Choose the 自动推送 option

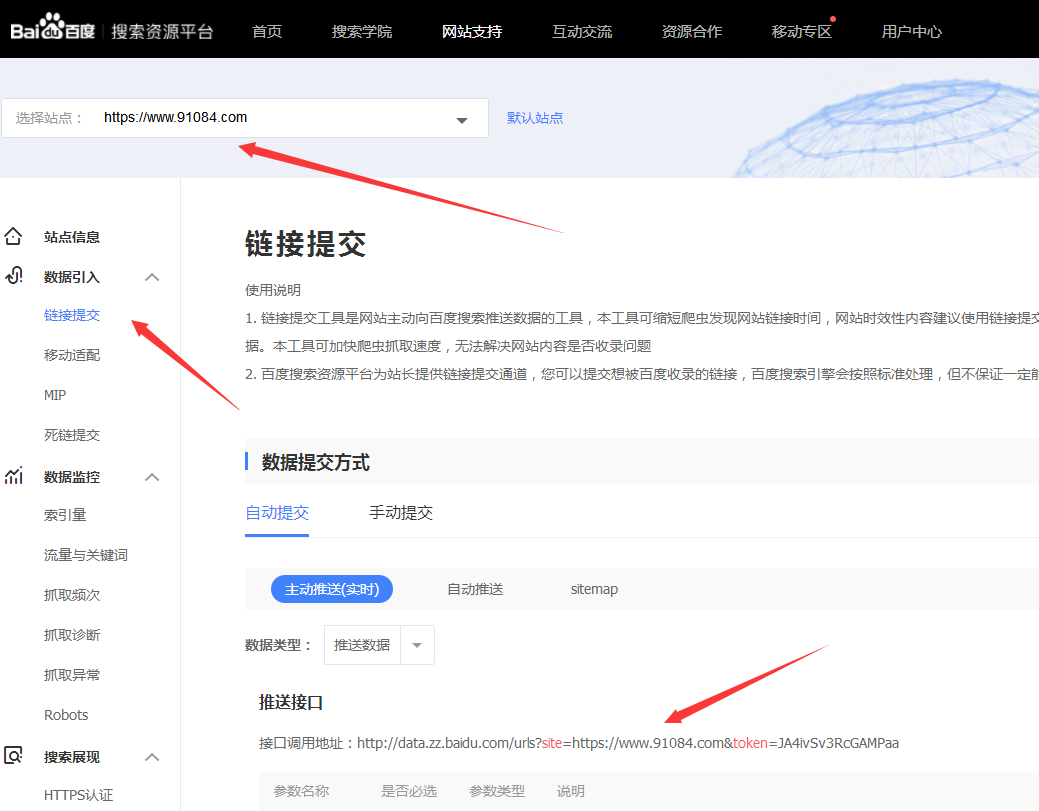point(475,589)
